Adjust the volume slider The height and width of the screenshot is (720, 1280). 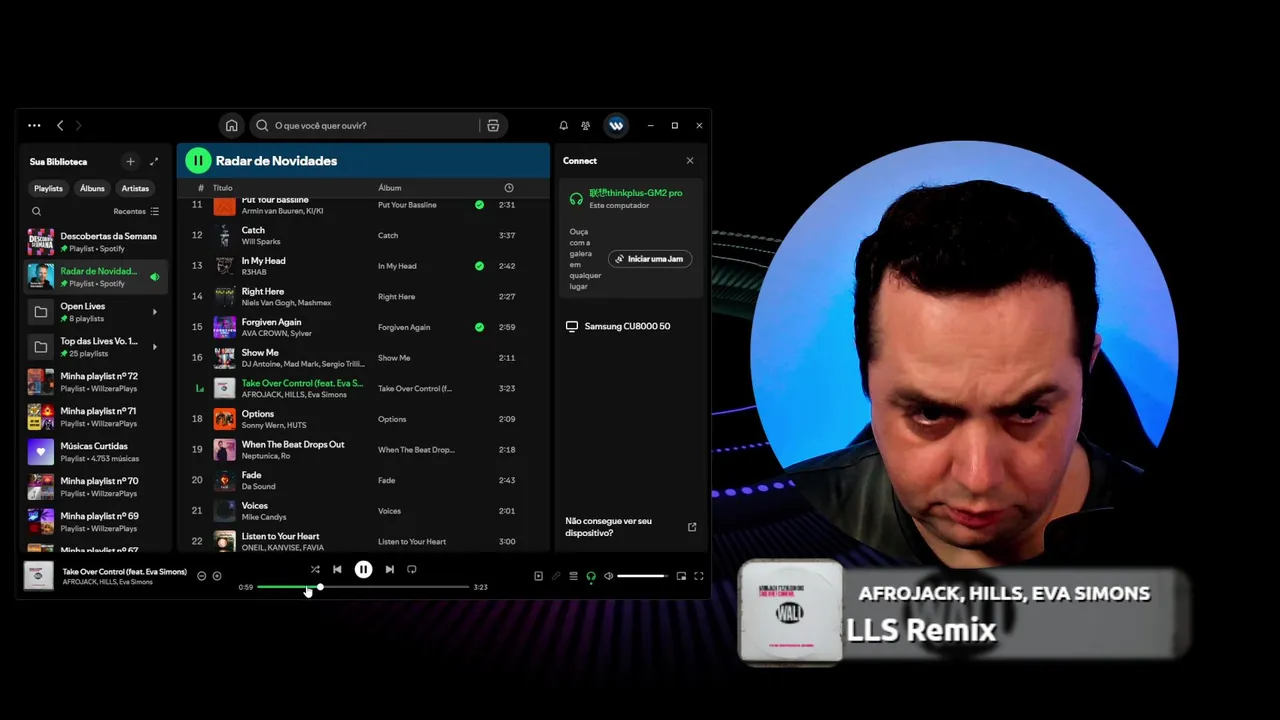[641, 576]
